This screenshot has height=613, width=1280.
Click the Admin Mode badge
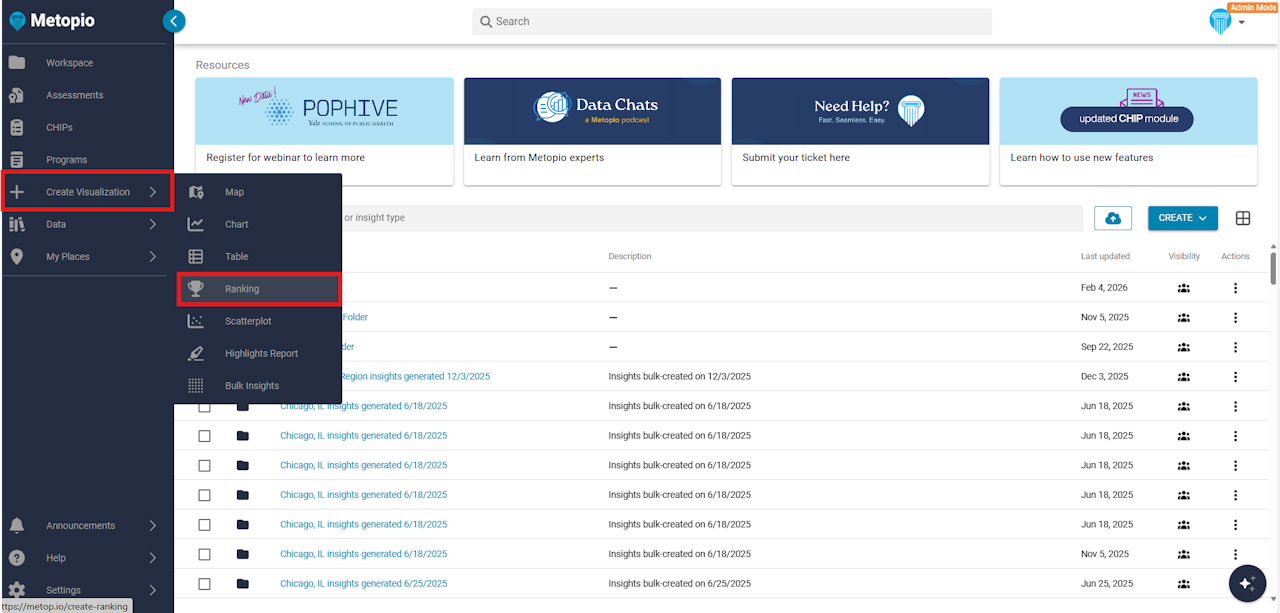(1253, 7)
